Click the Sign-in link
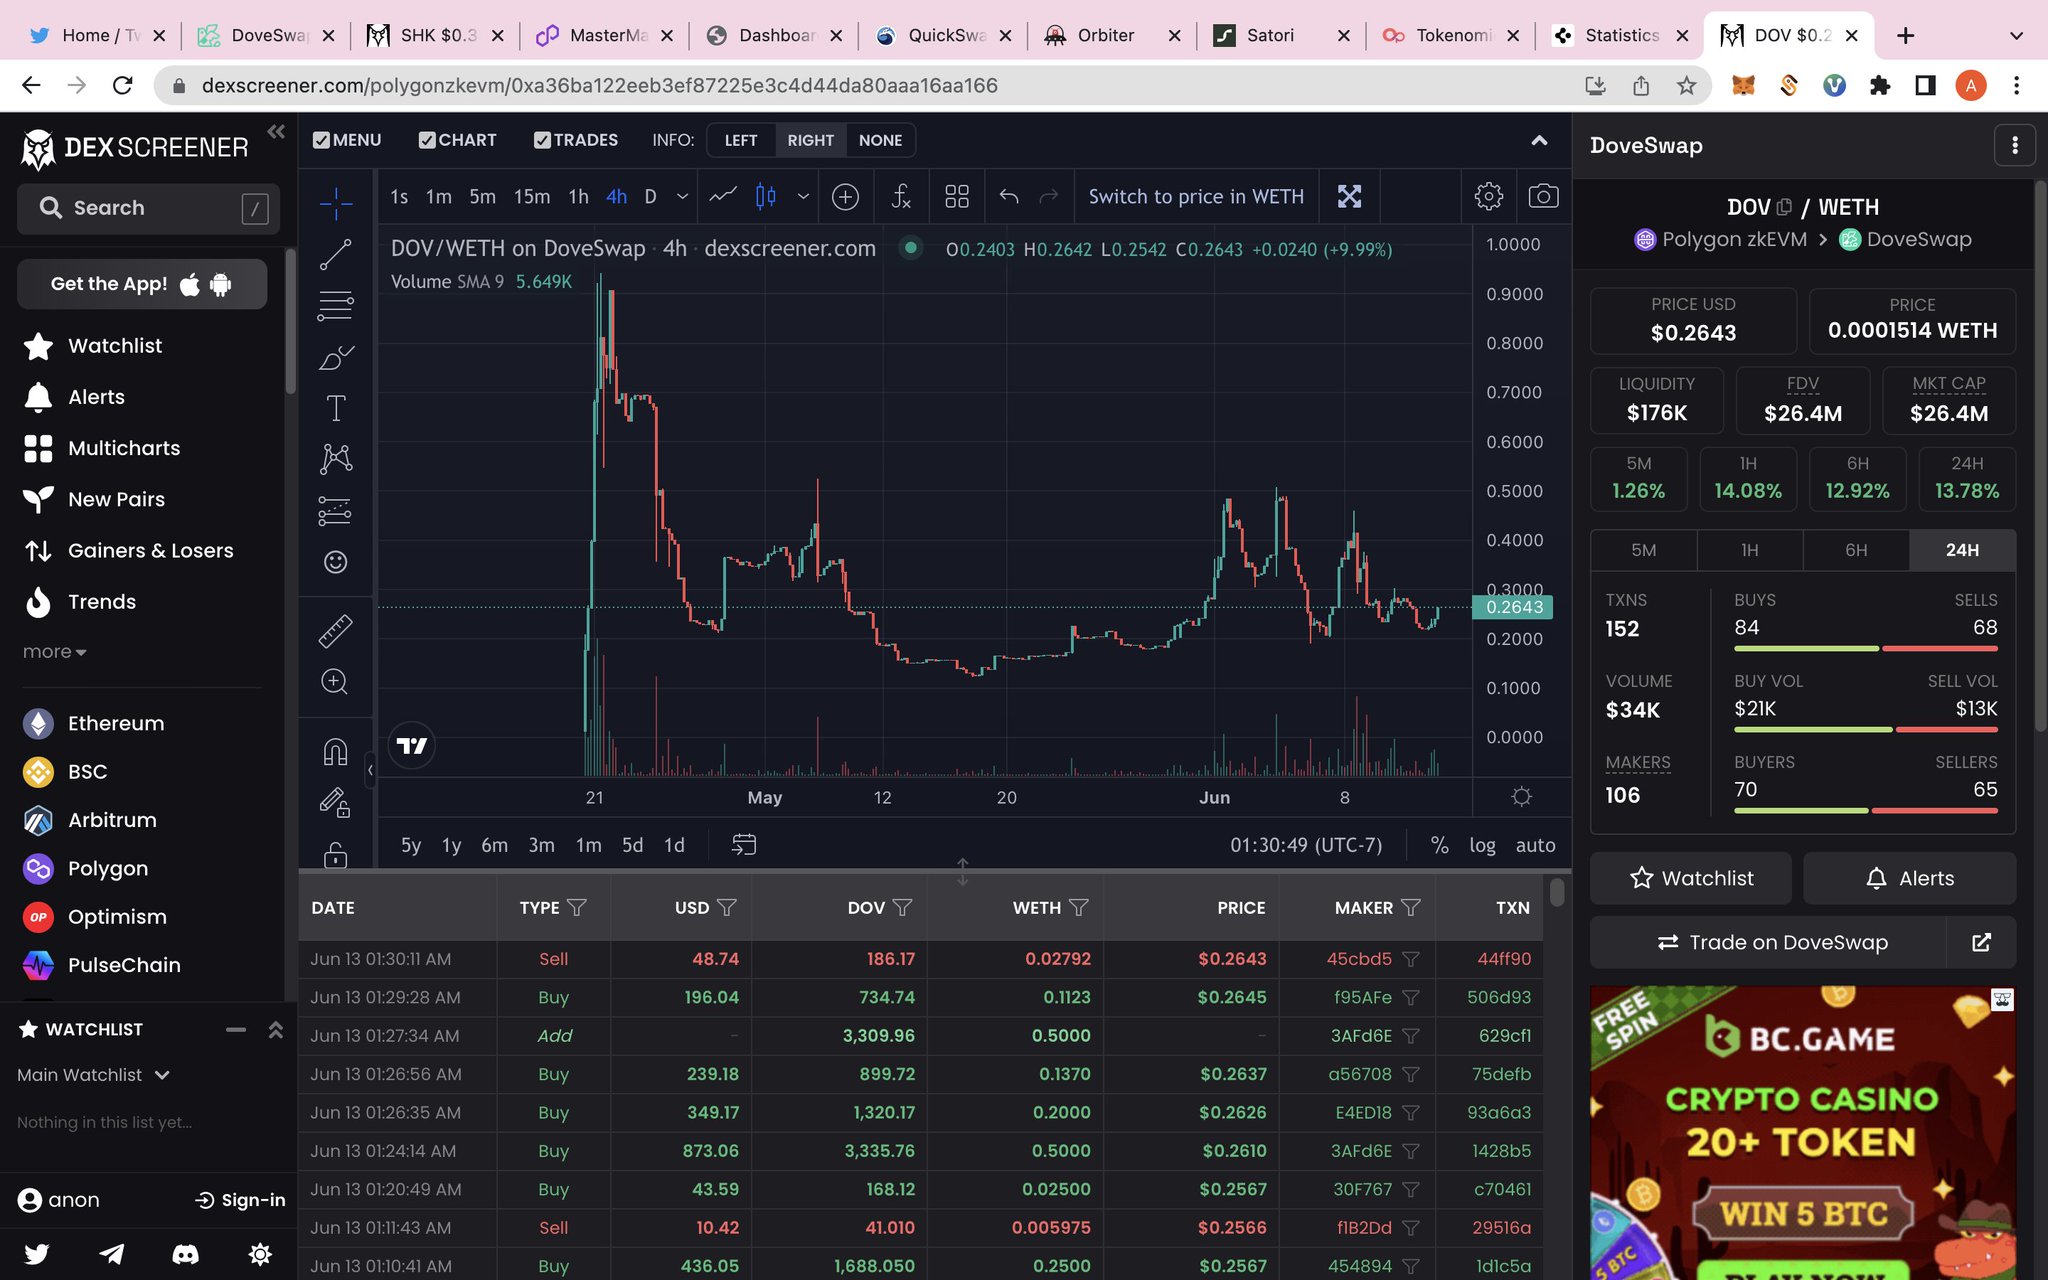Screen dimensions: 2048x1280 240,1200
